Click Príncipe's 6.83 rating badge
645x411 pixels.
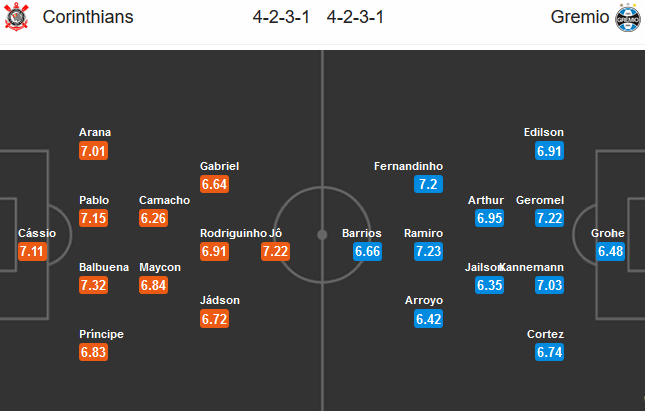click(x=93, y=352)
